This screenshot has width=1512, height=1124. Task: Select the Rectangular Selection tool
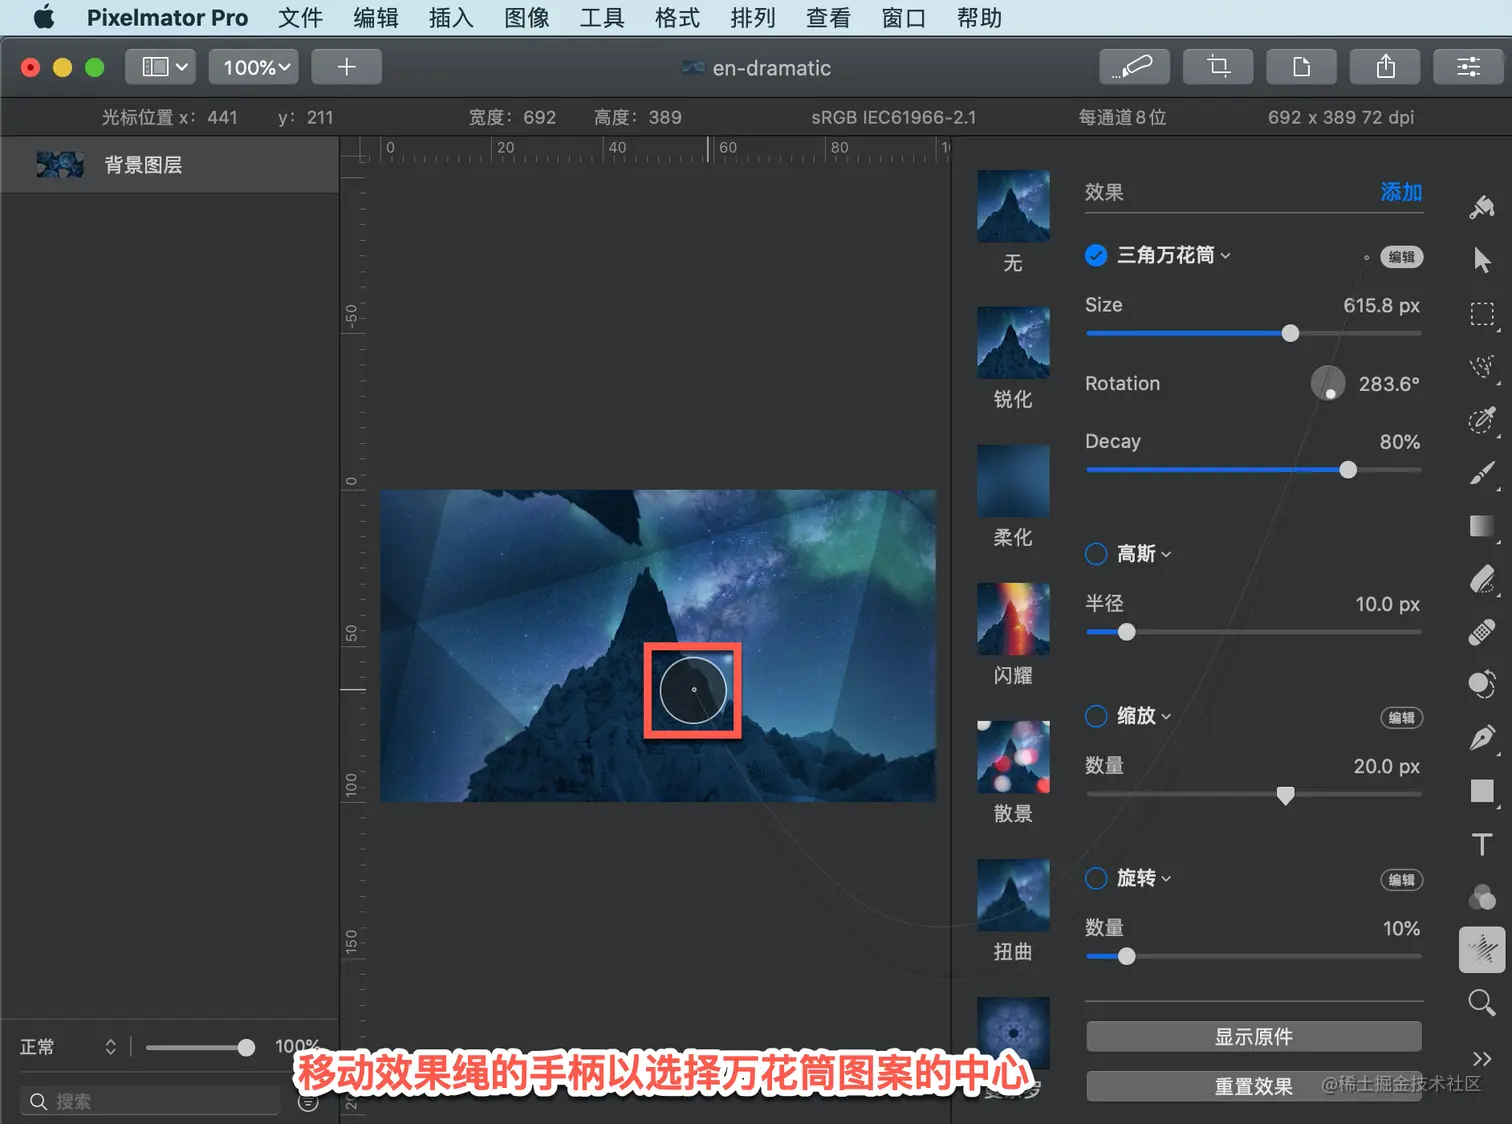pyautogui.click(x=1482, y=314)
